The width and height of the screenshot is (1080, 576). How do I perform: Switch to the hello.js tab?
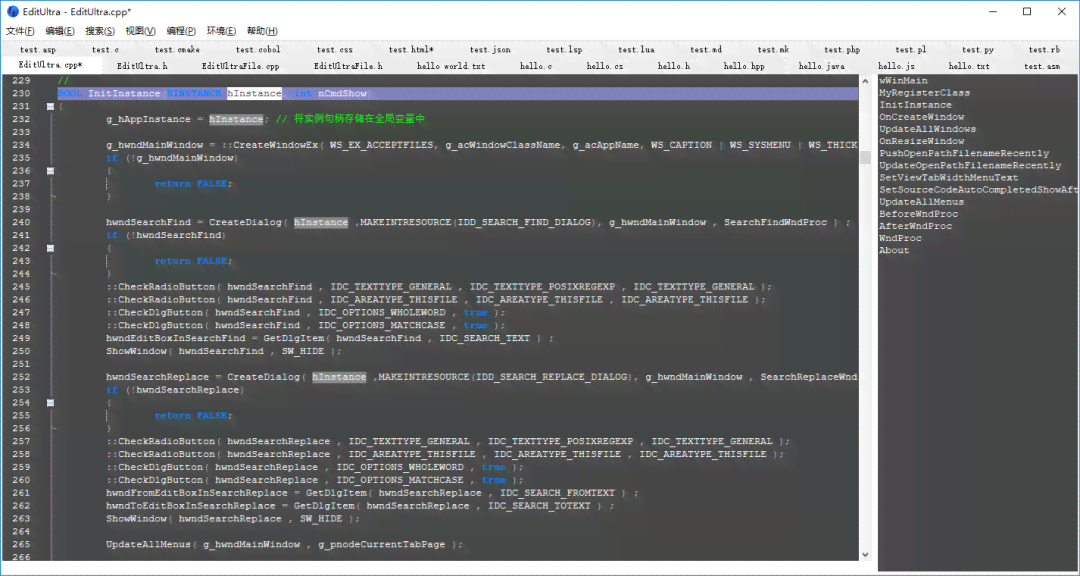[x=896, y=66]
